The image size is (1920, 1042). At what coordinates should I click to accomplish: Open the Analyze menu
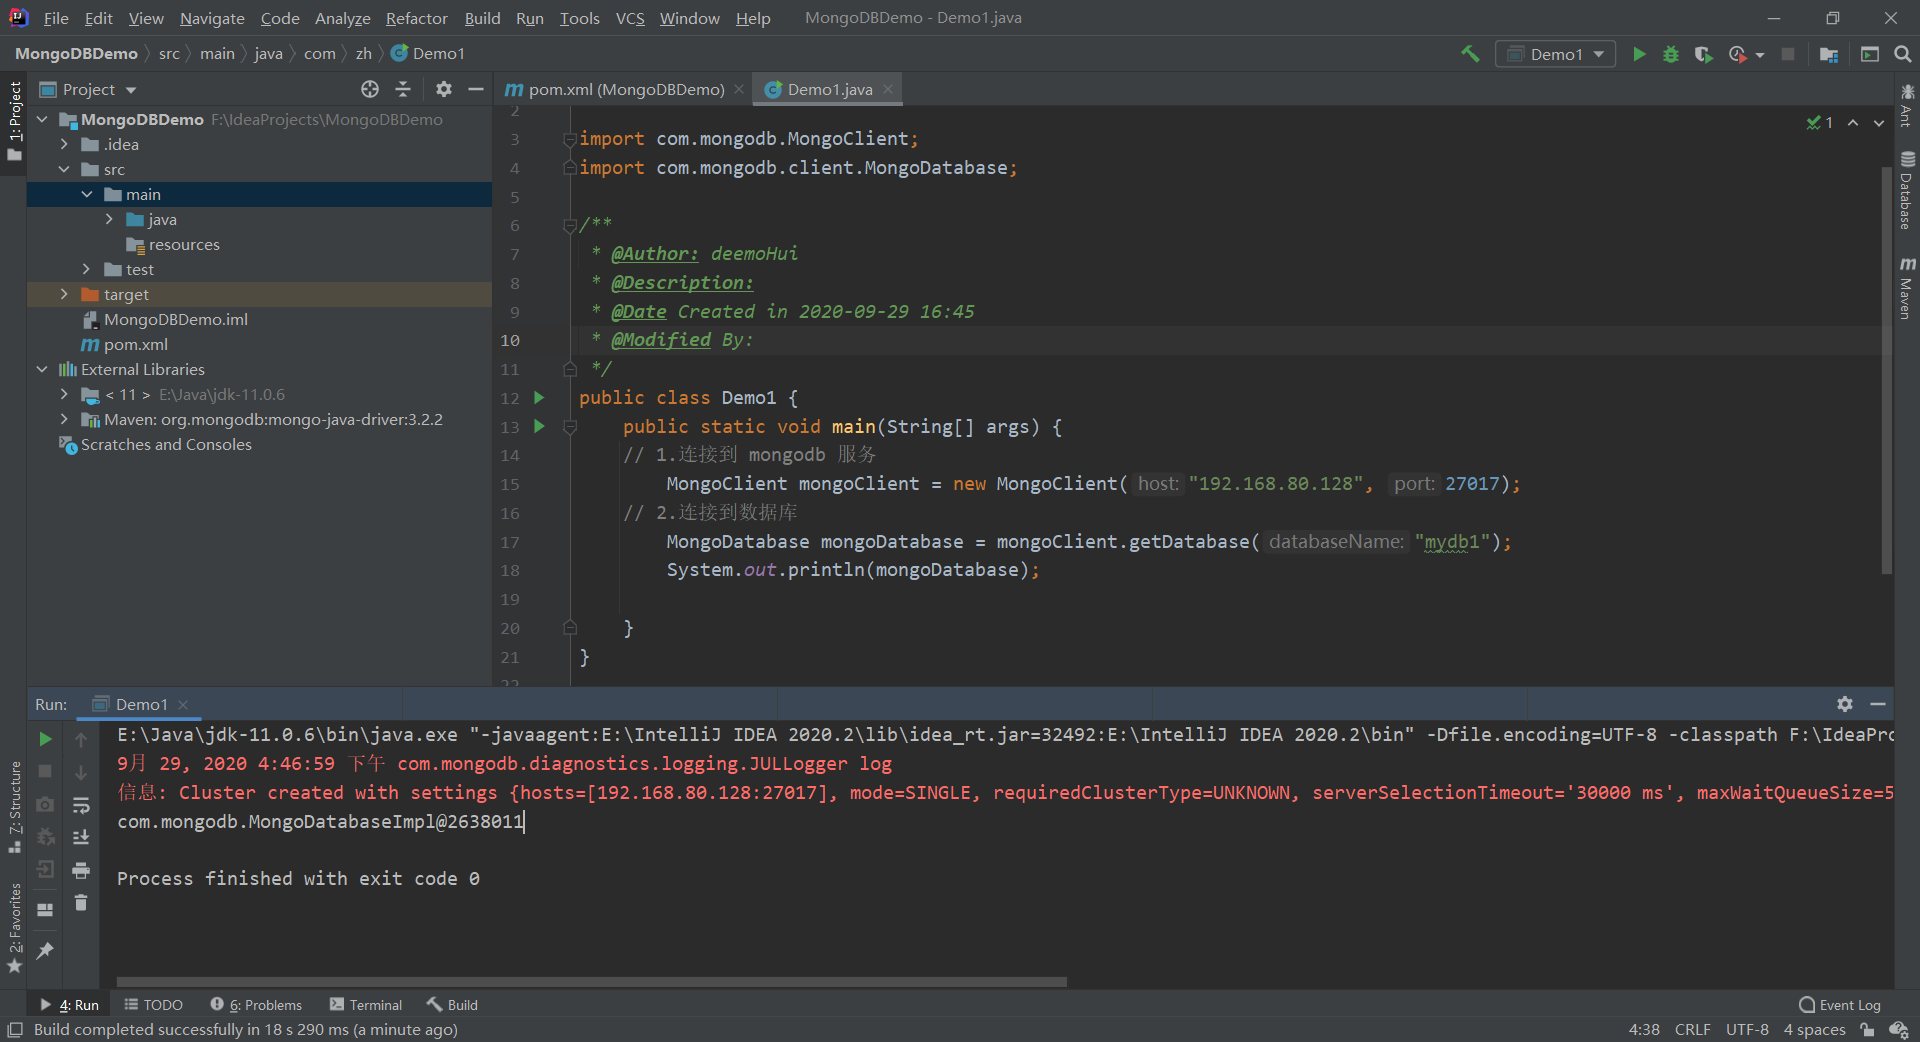pos(342,18)
